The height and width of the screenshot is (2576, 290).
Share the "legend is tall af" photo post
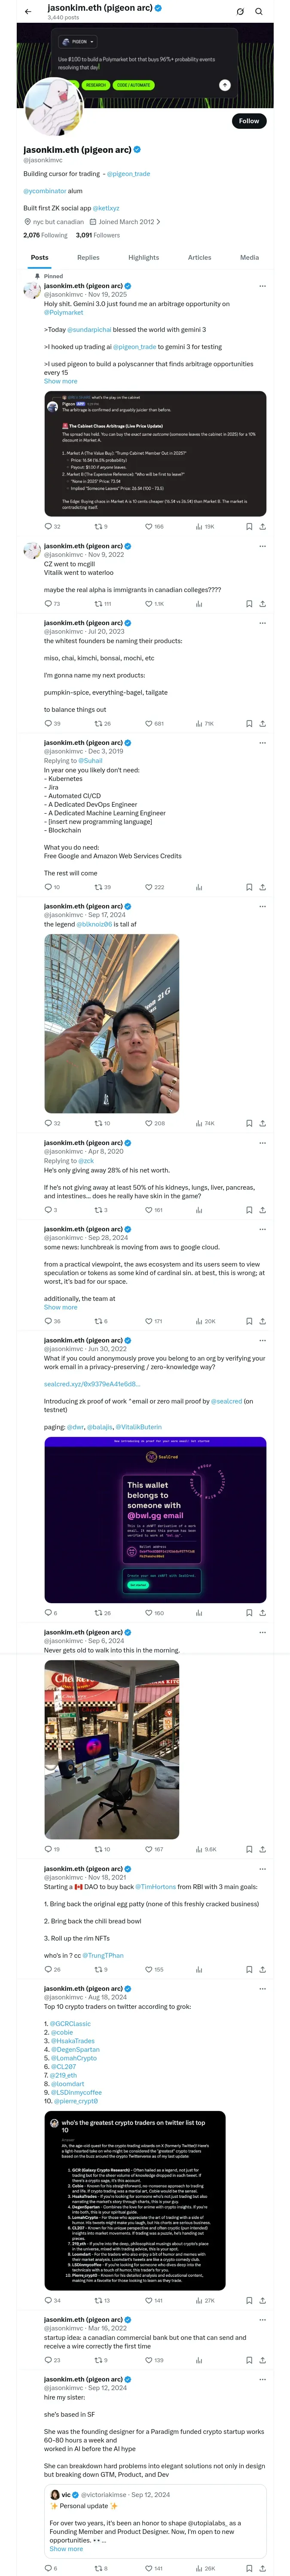[262, 1123]
